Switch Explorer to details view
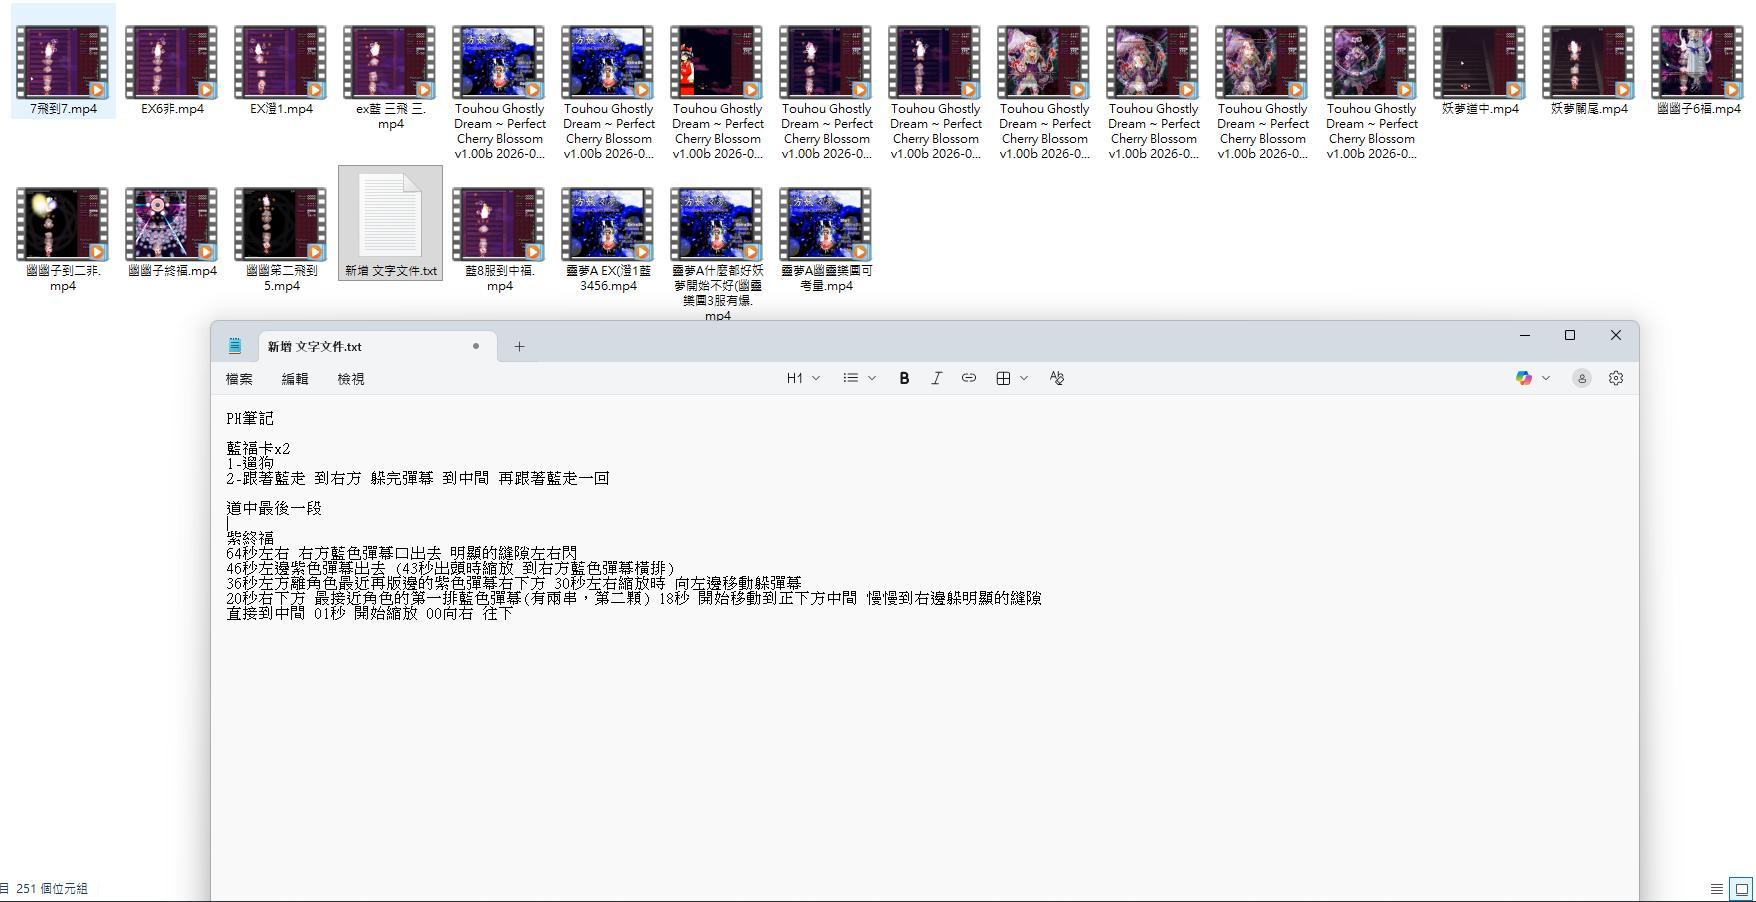 [x=1717, y=889]
